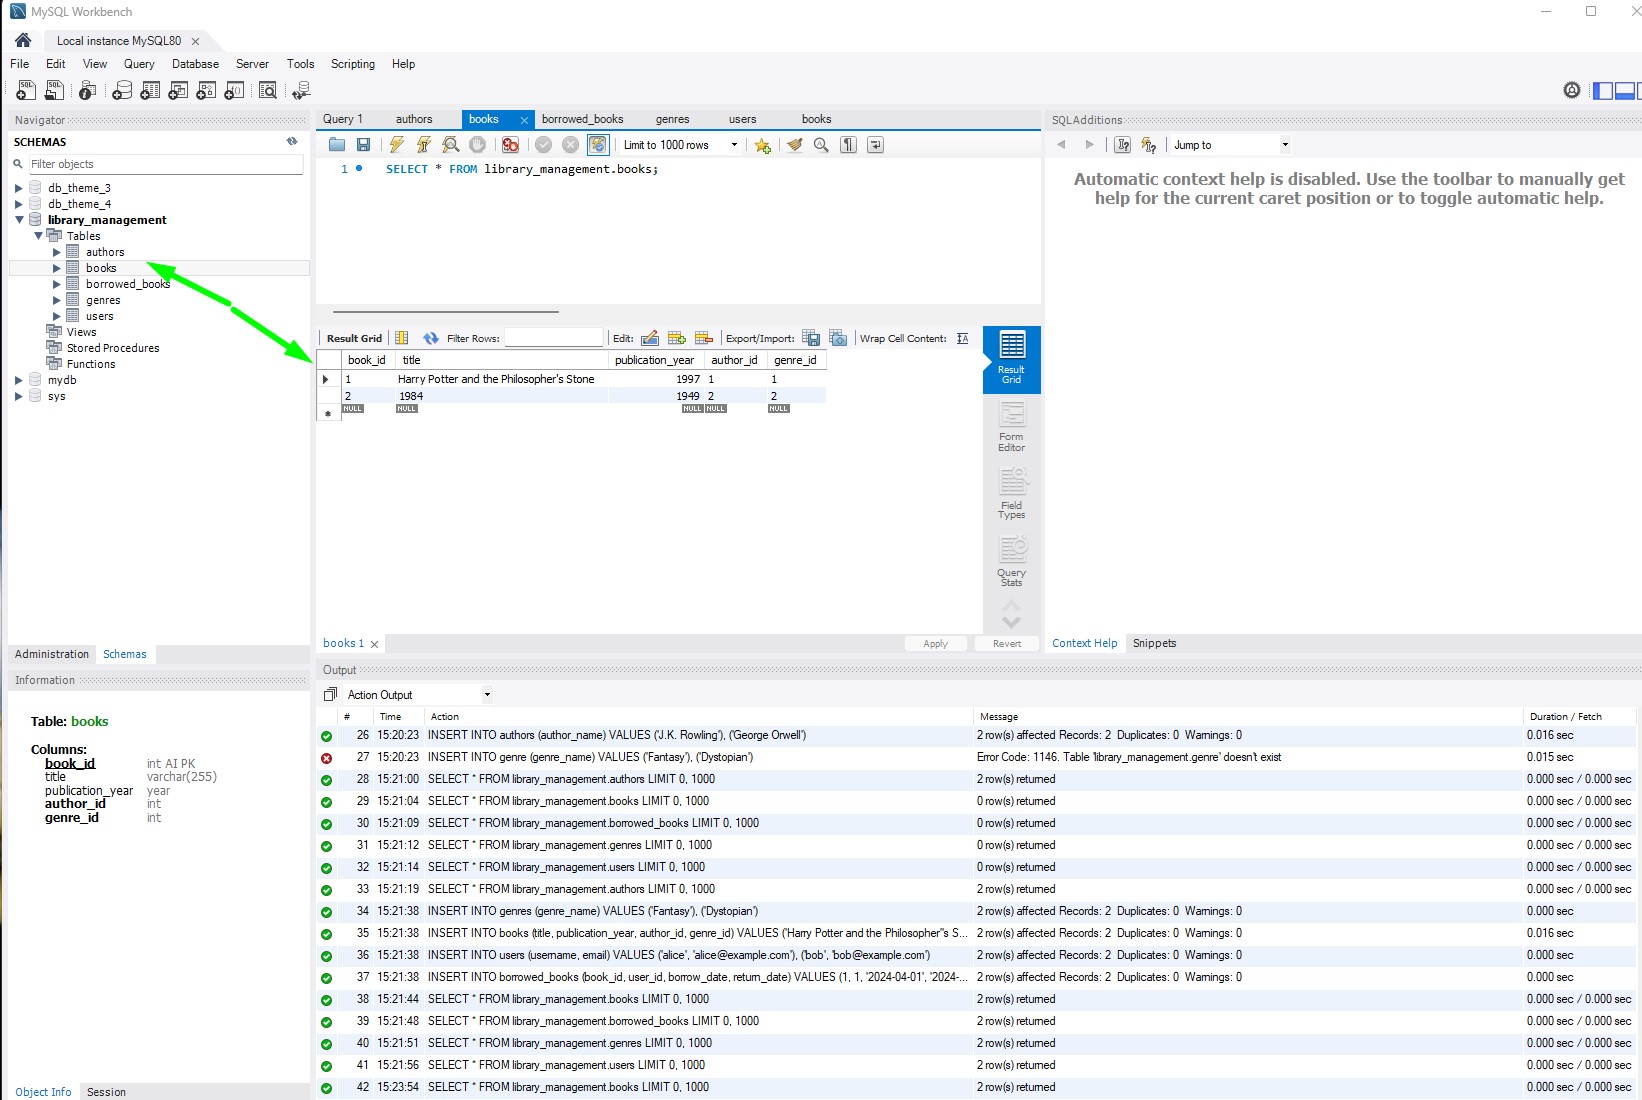Search table data toolbar icon
Viewport: 1642px width, 1100px height.
[x=268, y=91]
